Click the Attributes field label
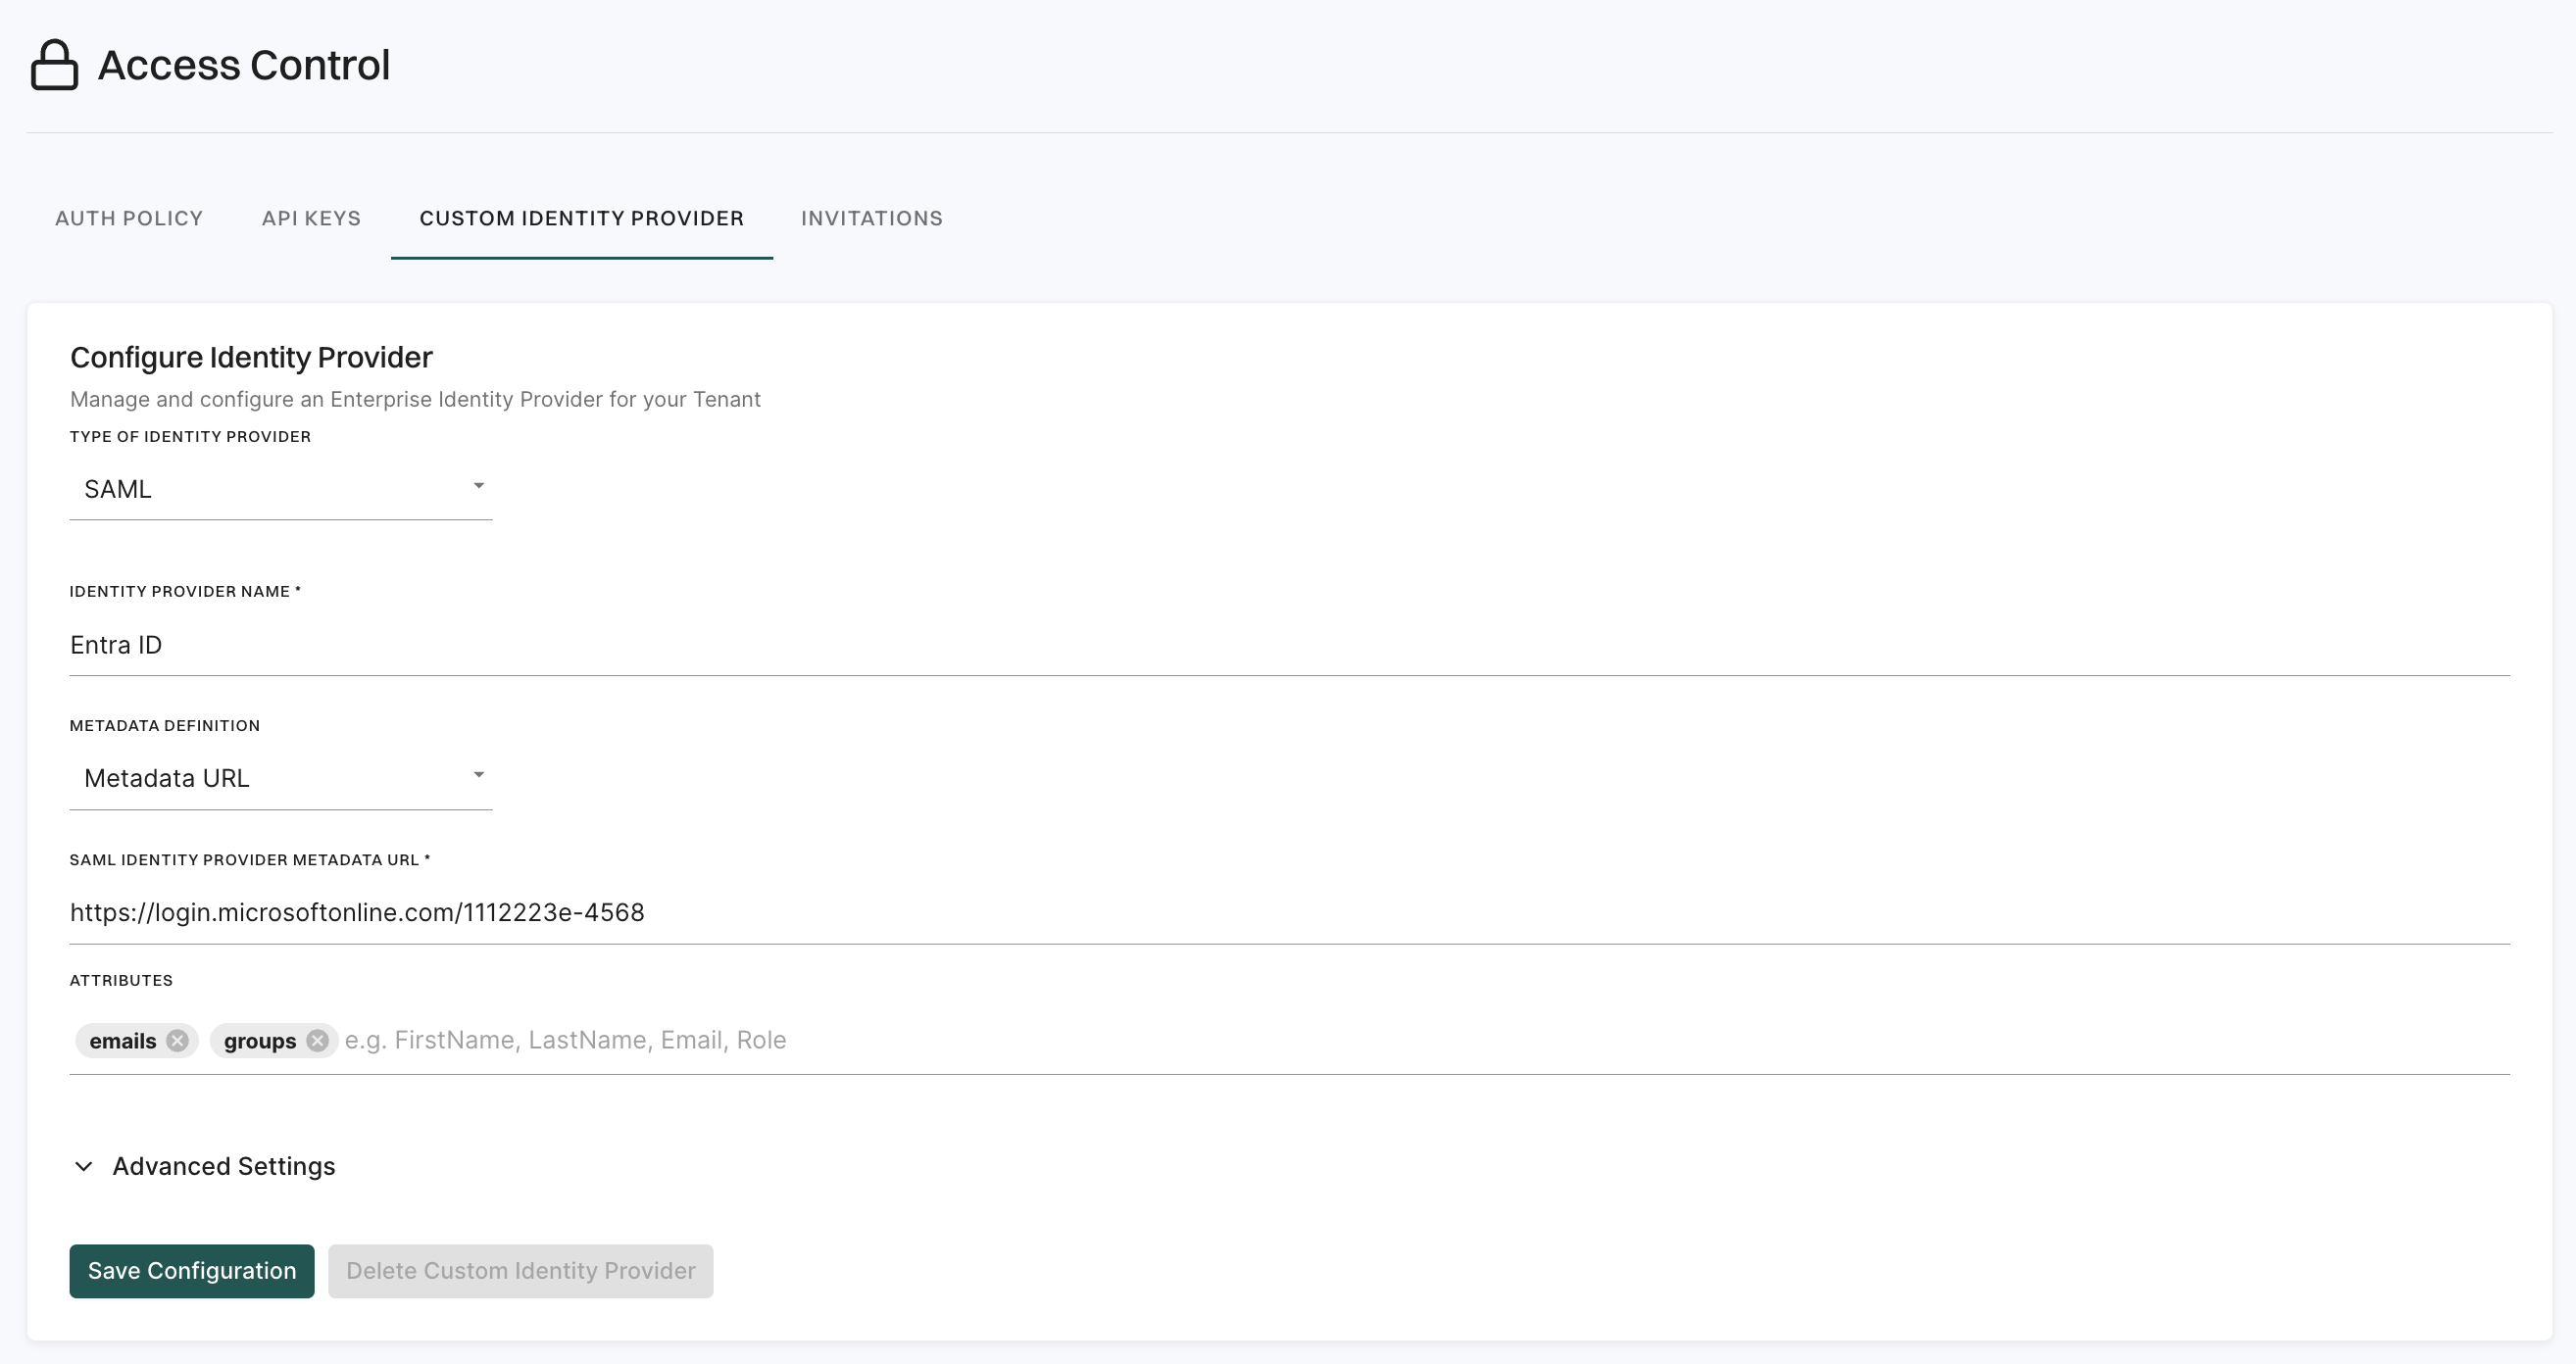Image resolution: width=2576 pixels, height=1364 pixels. pos(121,981)
